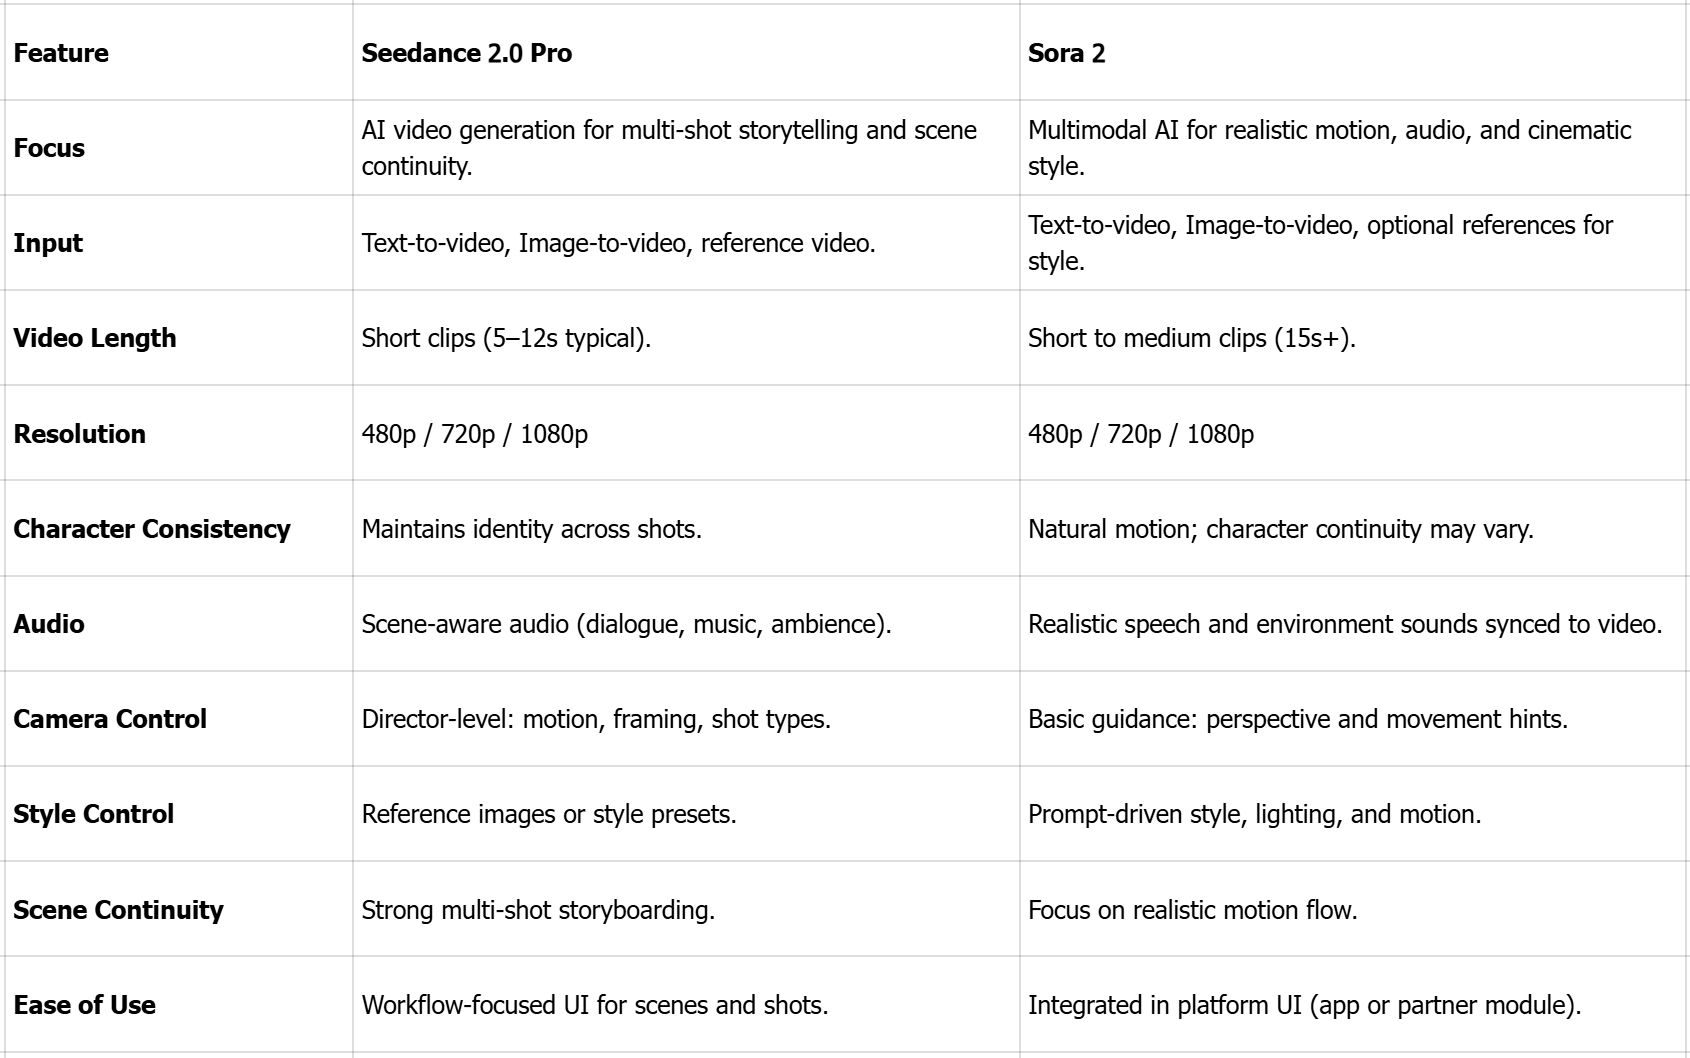Select the "Input" row label cell
Image resolution: width=1690 pixels, height=1058 pixels.
coord(48,243)
